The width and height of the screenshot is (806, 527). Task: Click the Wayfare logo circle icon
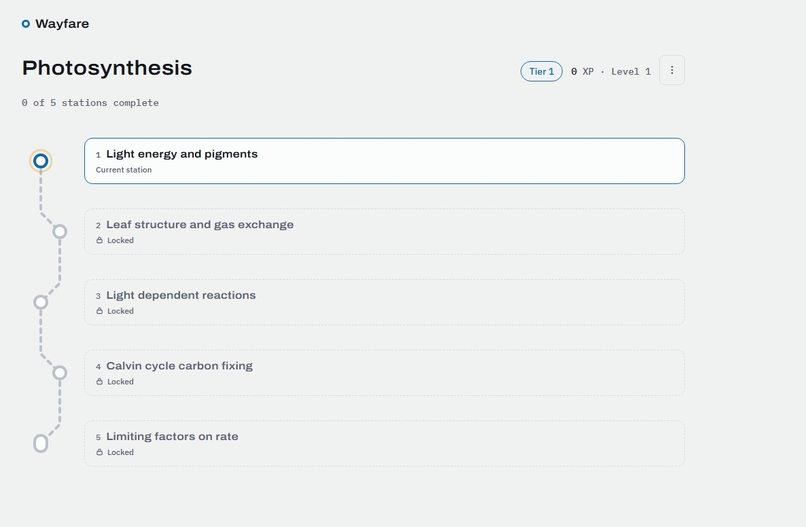(x=26, y=24)
